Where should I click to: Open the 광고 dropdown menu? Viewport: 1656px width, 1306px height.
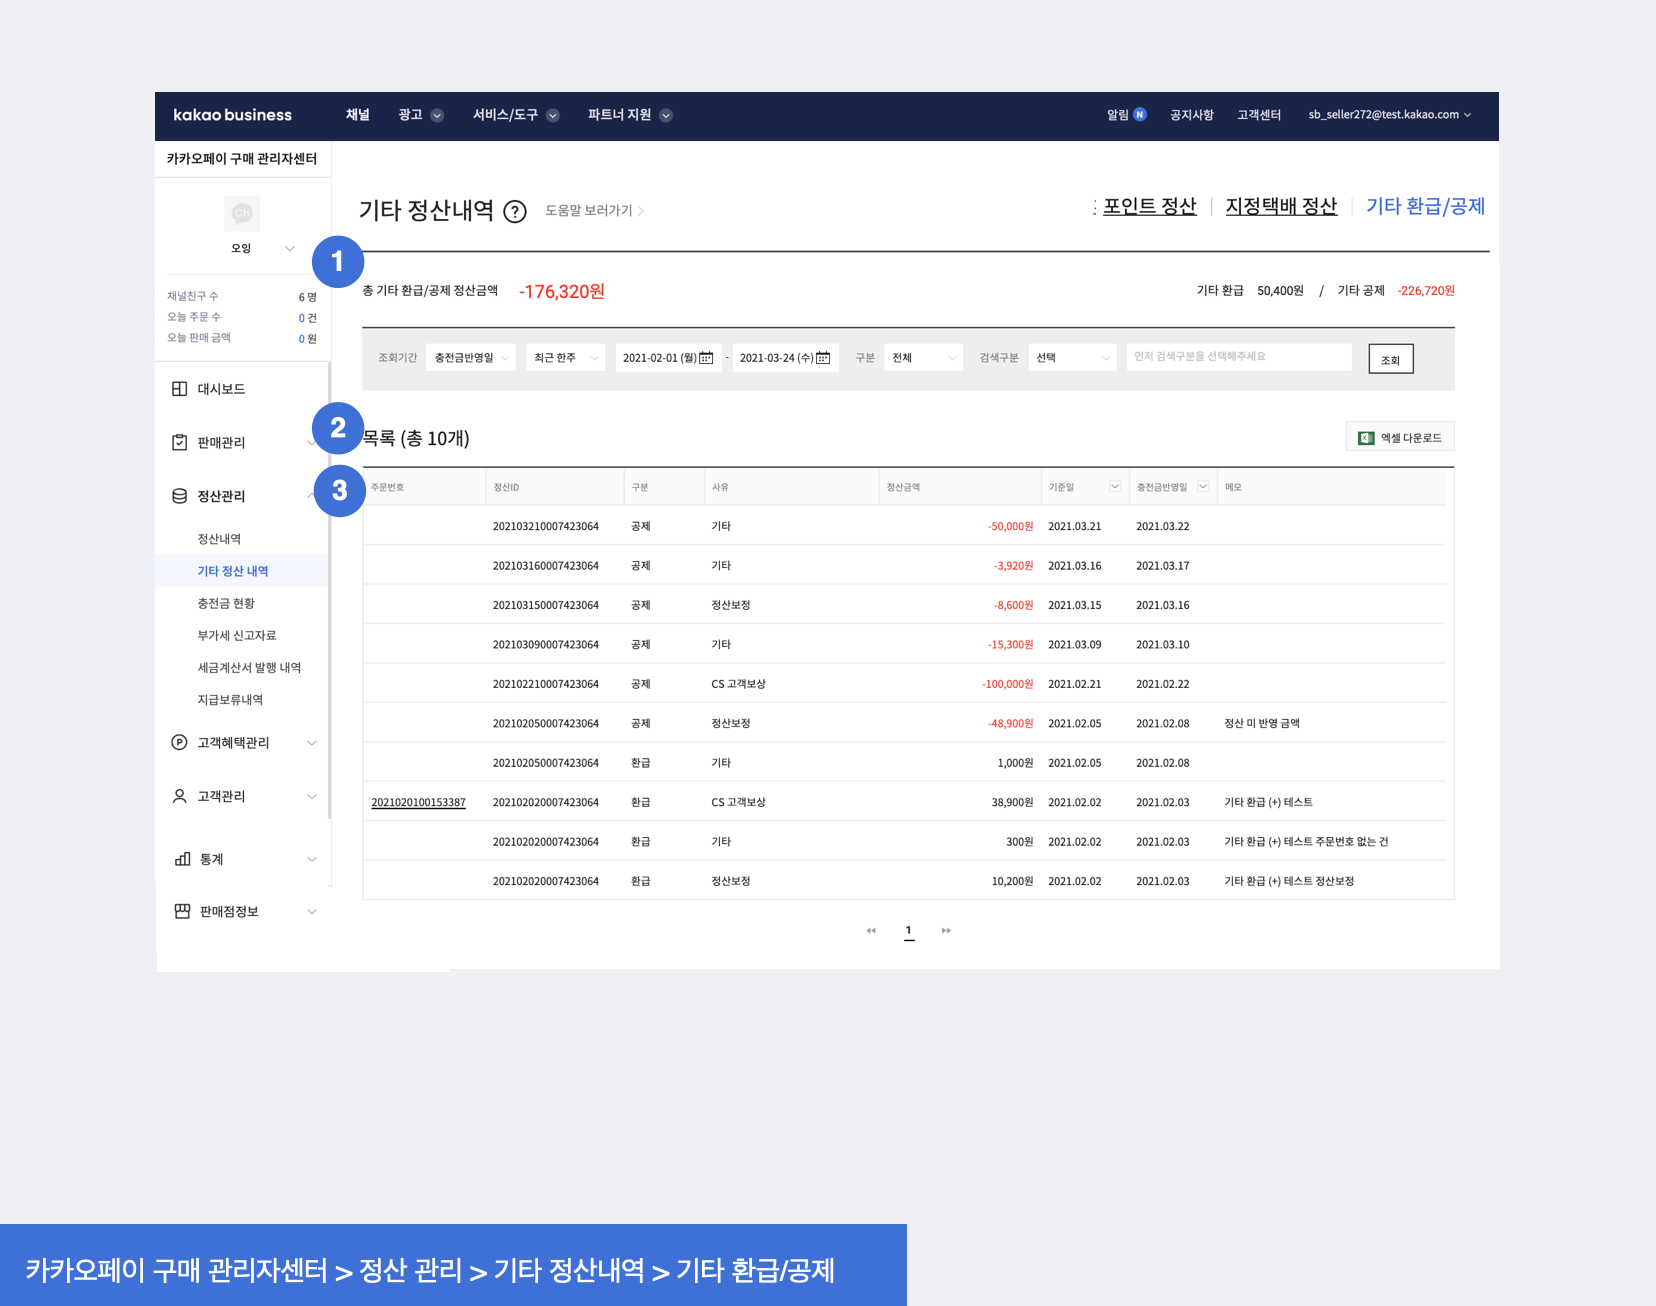tap(421, 115)
